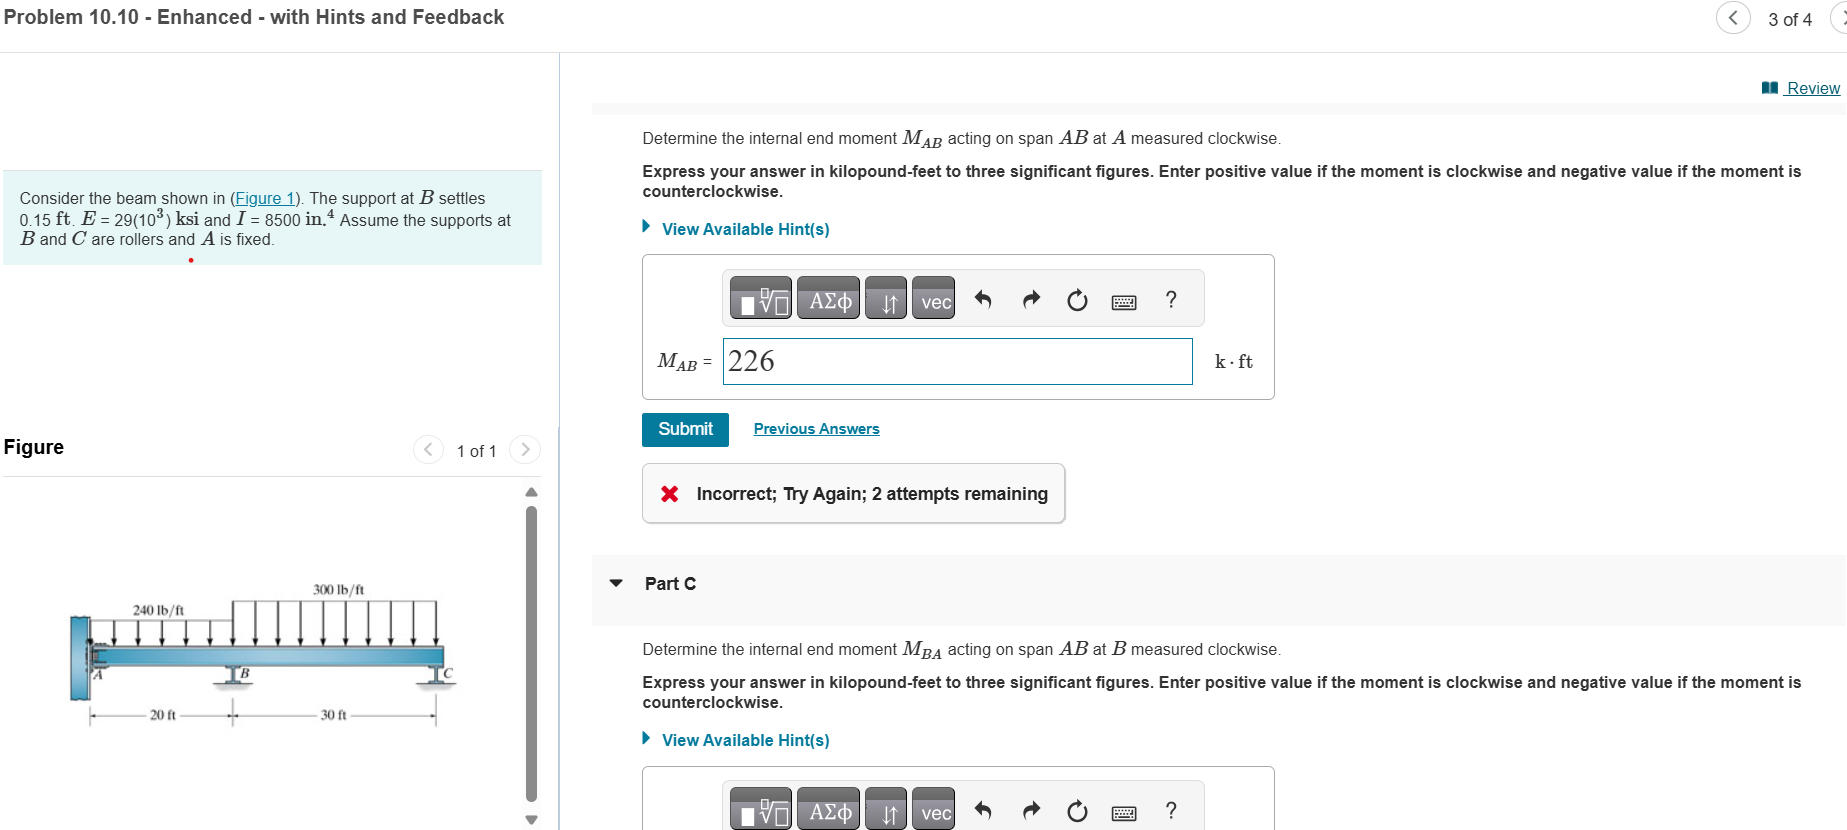Click the figure panel scrollbar thumb
This screenshot has height=830, width=1847.
pos(531,654)
